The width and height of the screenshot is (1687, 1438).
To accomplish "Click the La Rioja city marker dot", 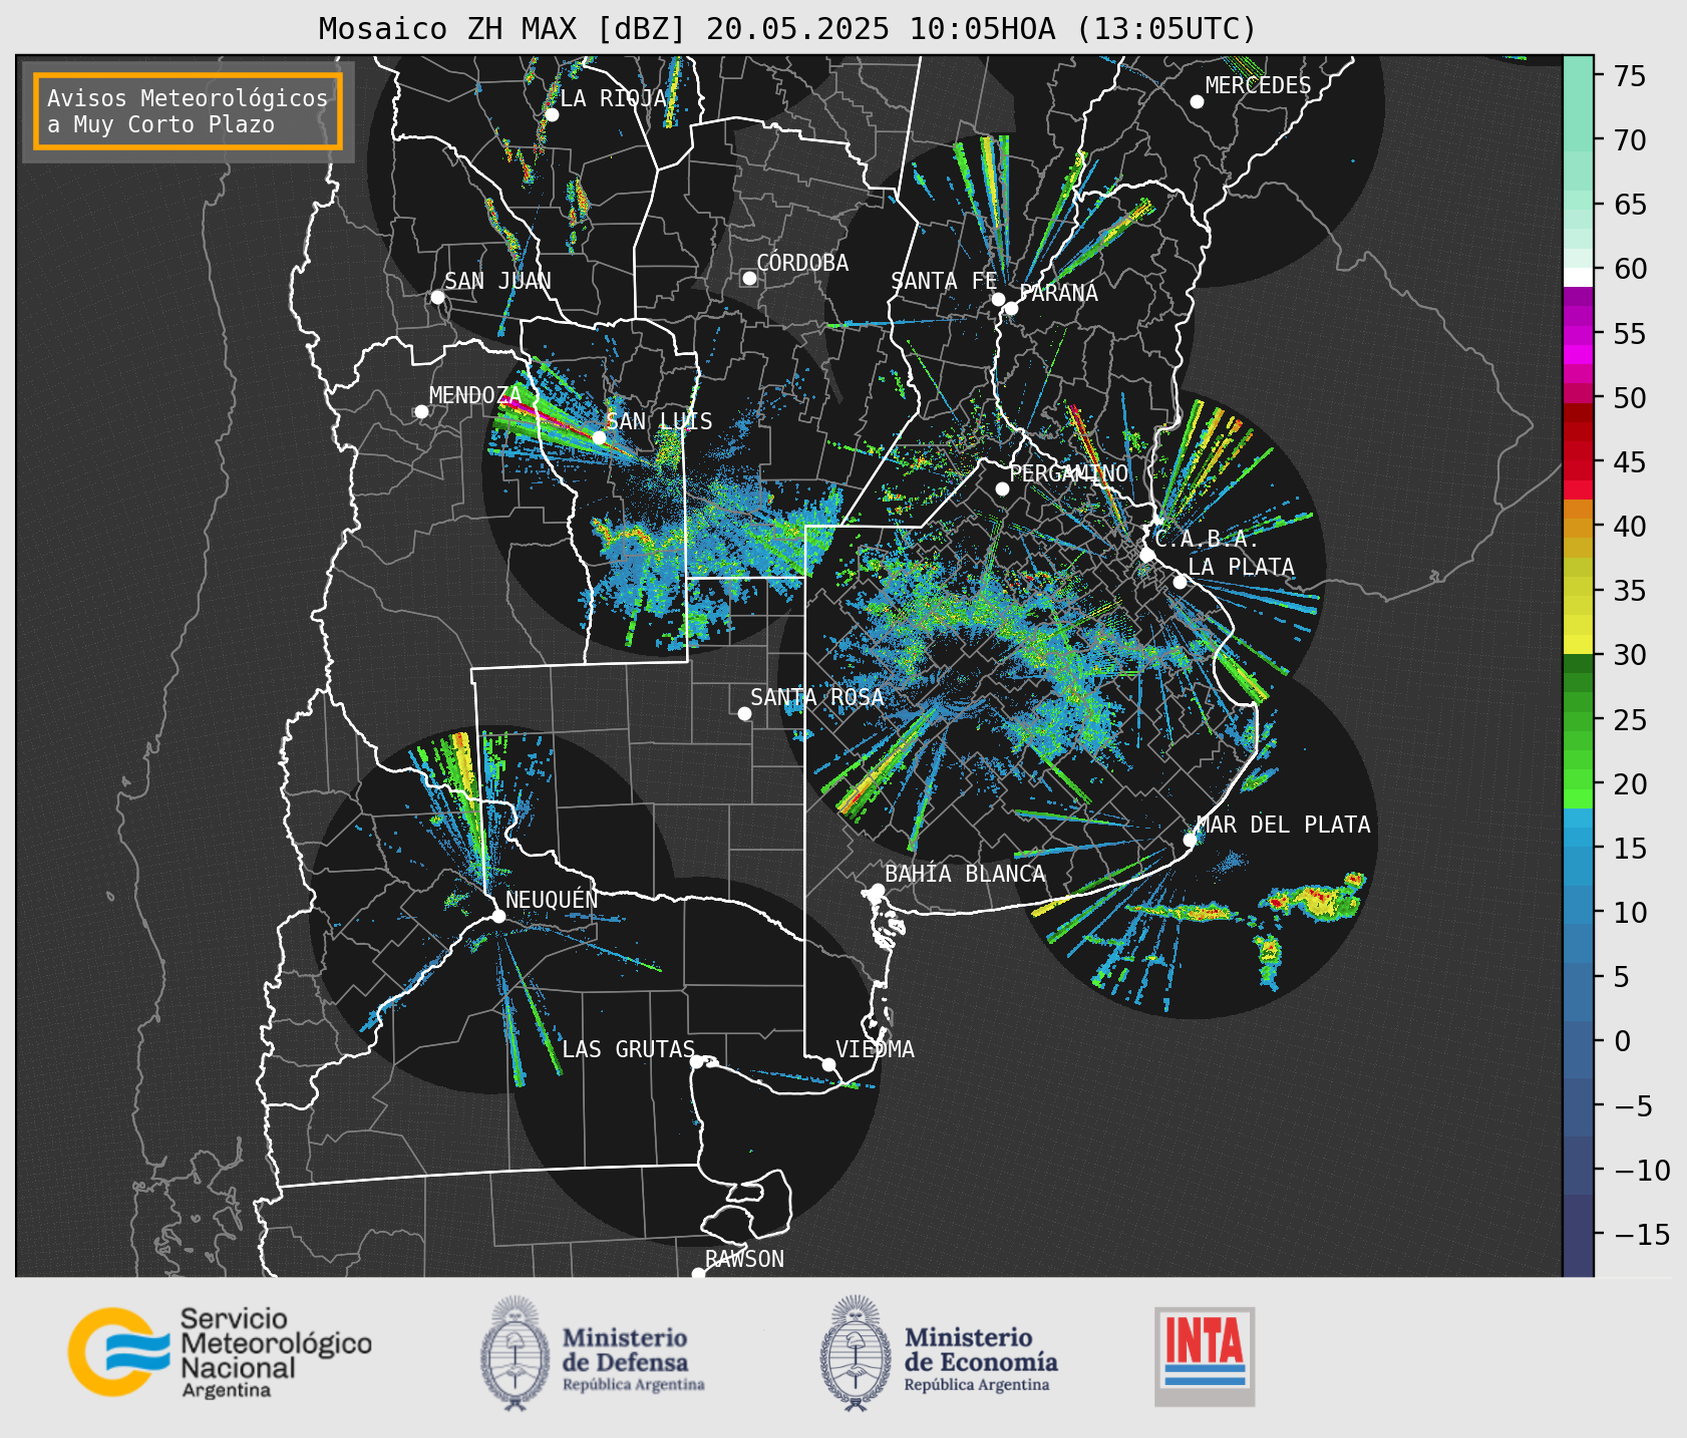I will click(x=551, y=115).
